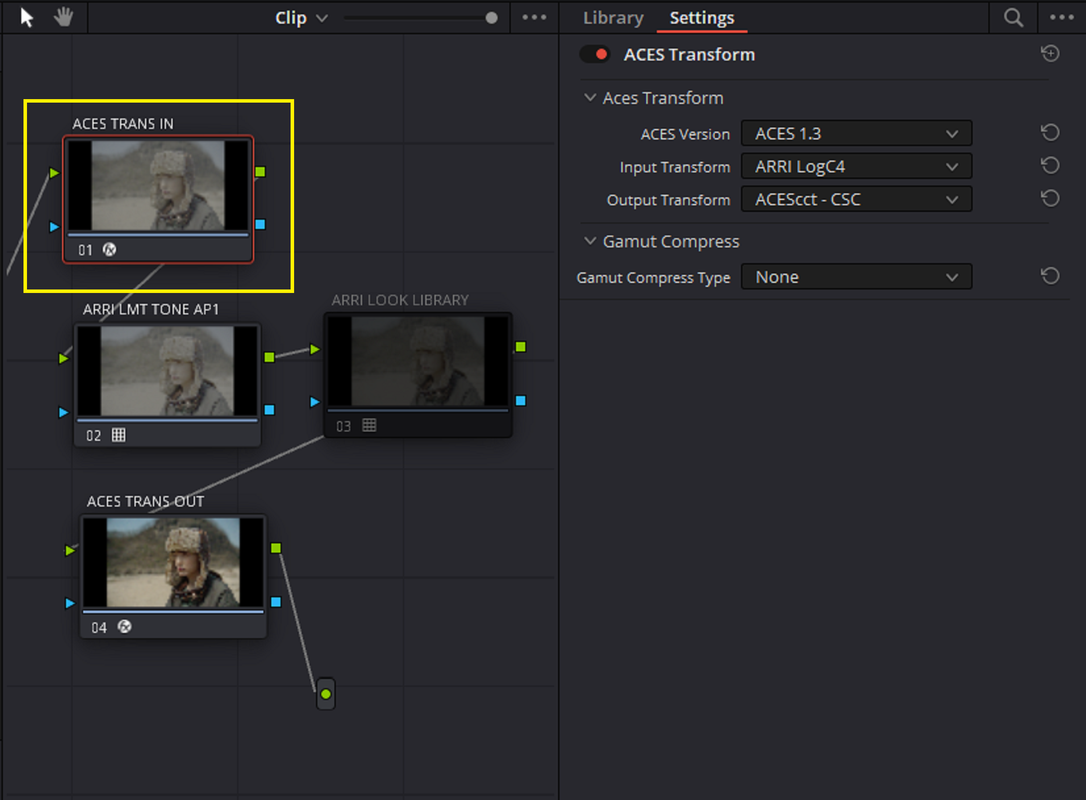Switch to the Settings tab
The width and height of the screenshot is (1086, 800).
coord(702,17)
